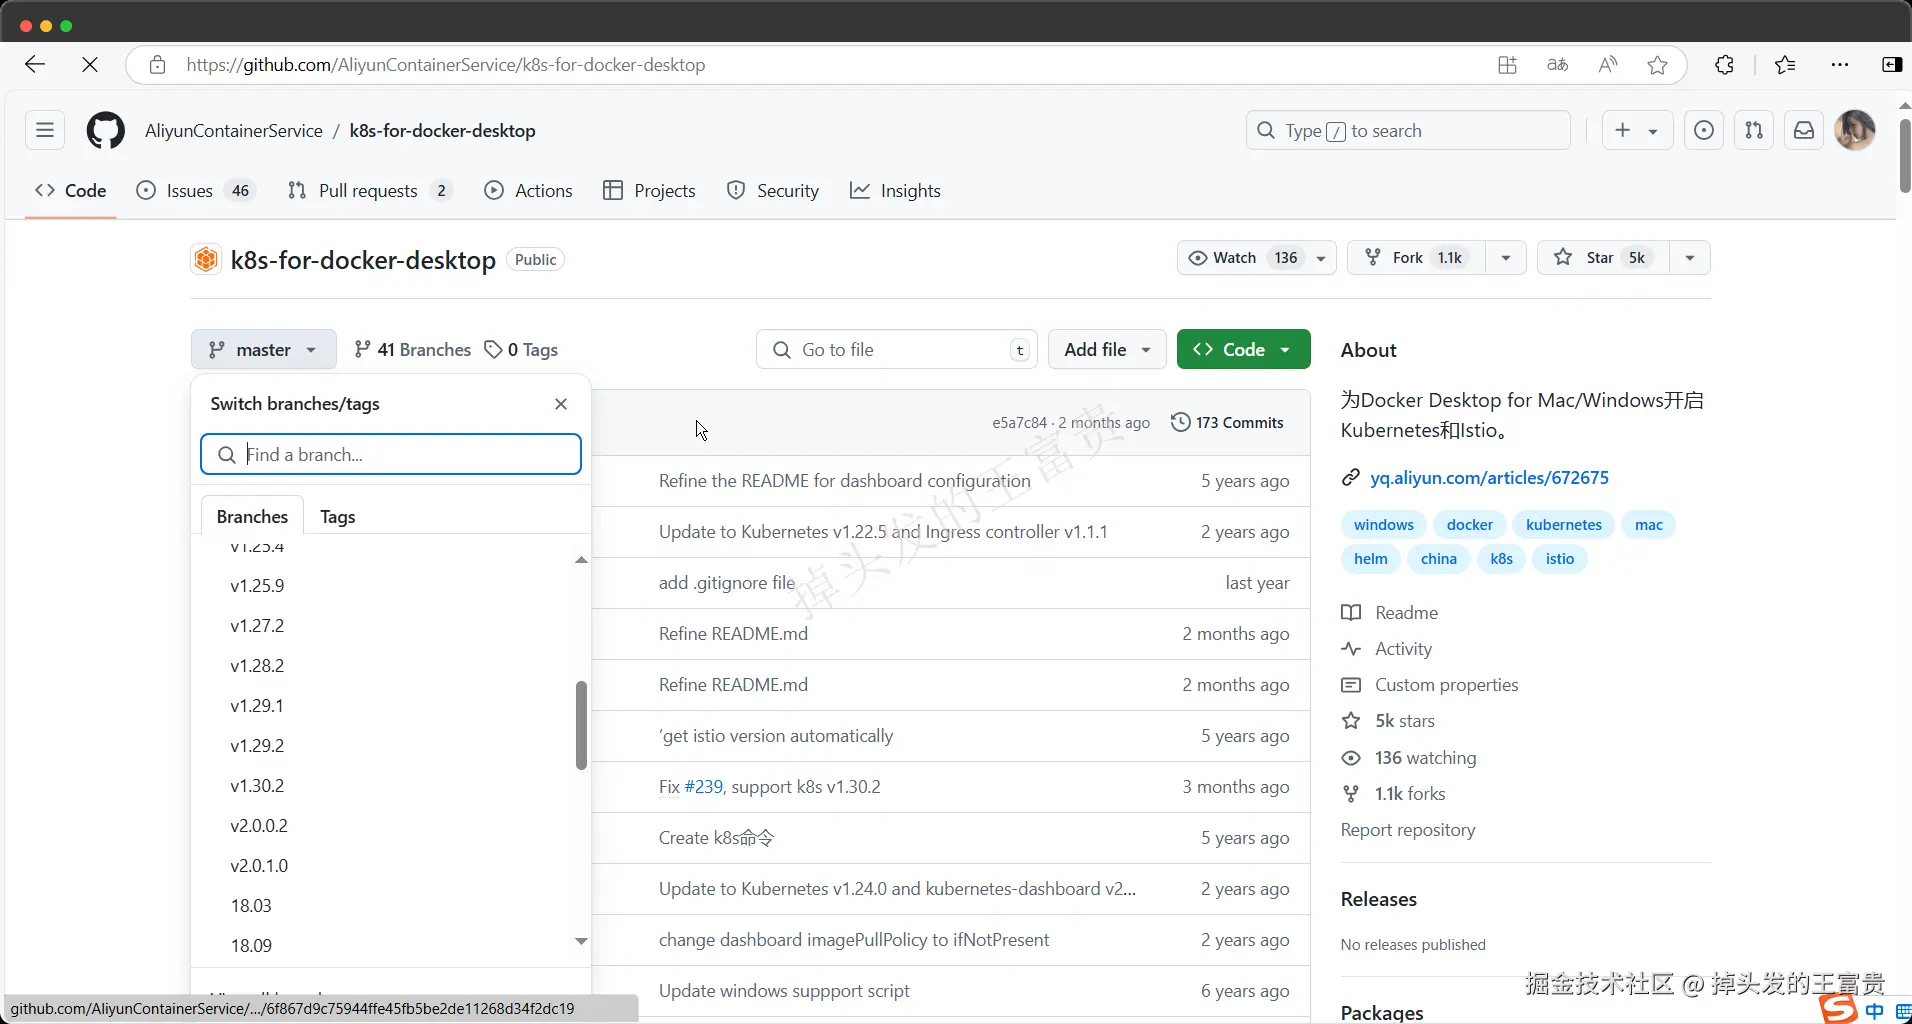Viewport: 1912px width, 1024px height.
Task: Click the Sogou input method icon
Action: [1837, 1009]
